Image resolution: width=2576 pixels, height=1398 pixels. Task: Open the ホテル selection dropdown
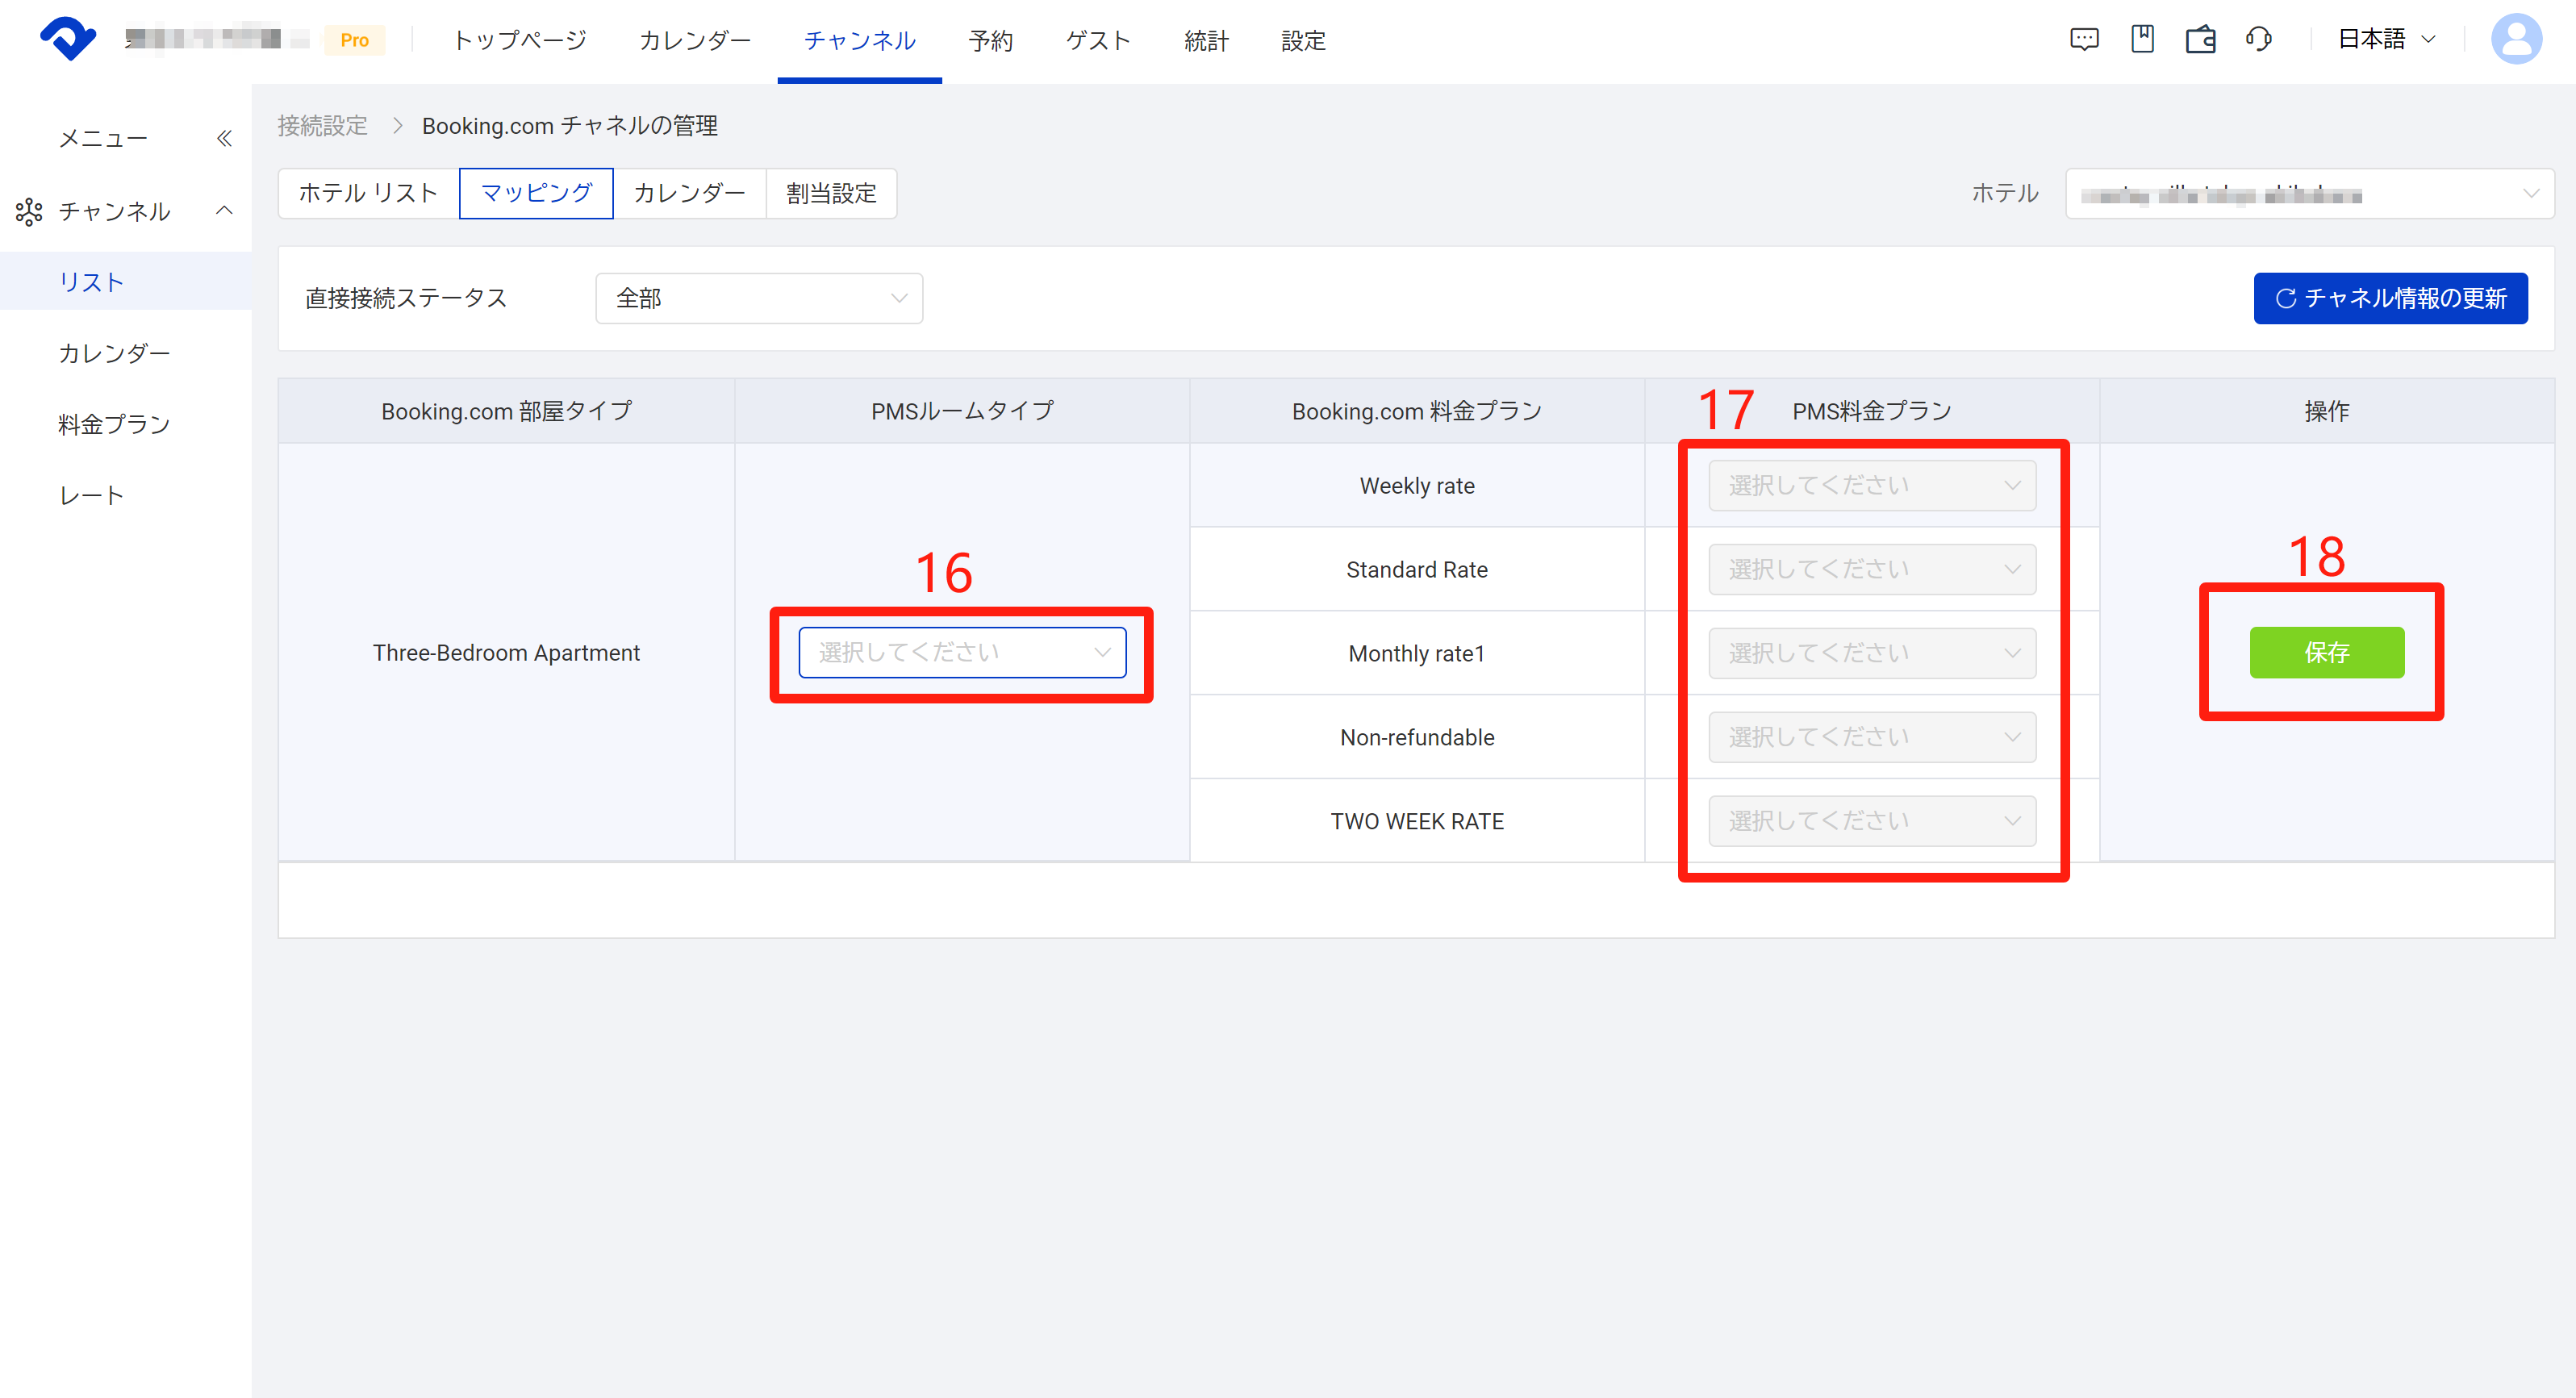2309,194
